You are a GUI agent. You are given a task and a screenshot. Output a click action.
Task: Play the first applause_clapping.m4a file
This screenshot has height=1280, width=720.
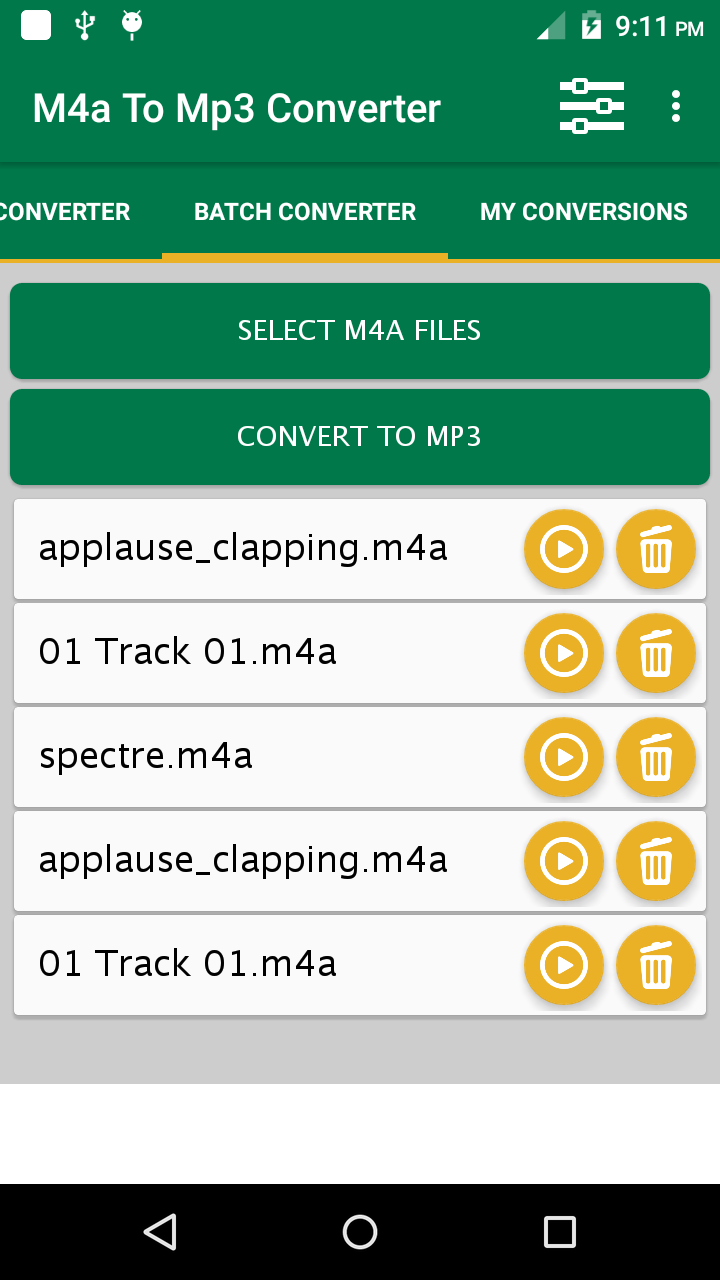tap(563, 549)
